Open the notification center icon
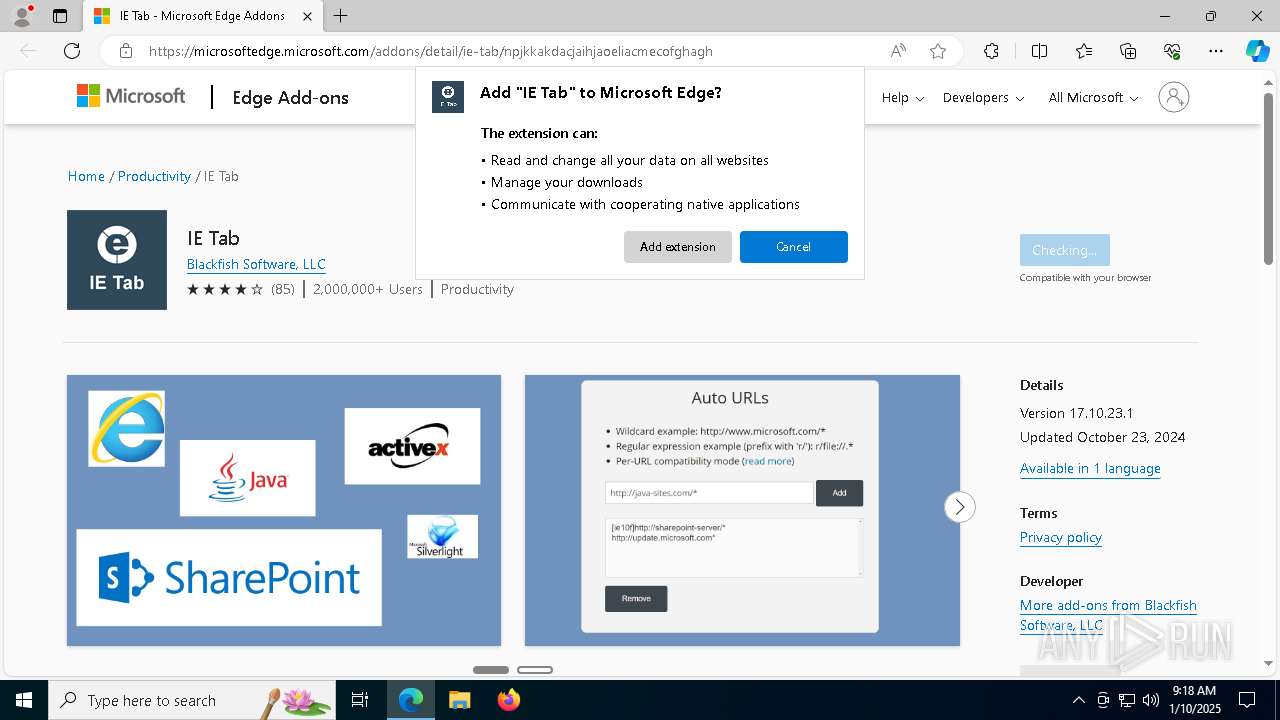 [x=1247, y=700]
